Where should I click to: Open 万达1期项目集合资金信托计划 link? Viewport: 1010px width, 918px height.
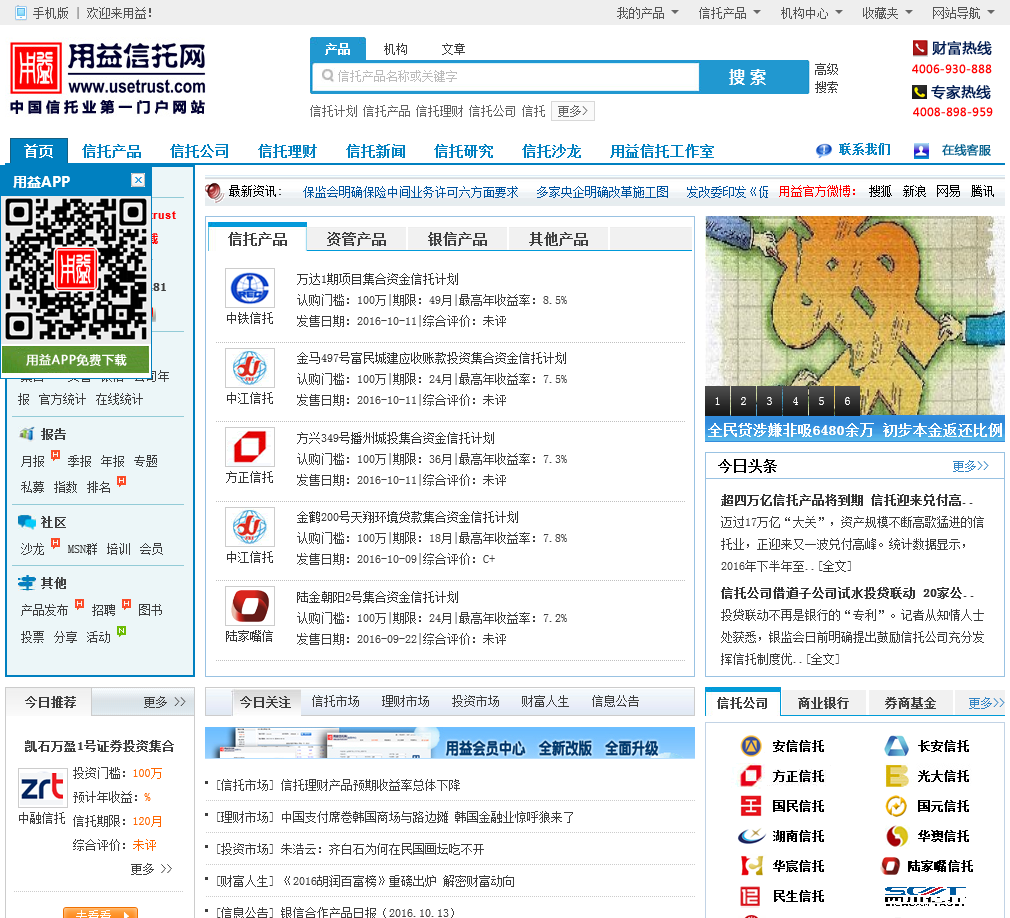coord(377,279)
